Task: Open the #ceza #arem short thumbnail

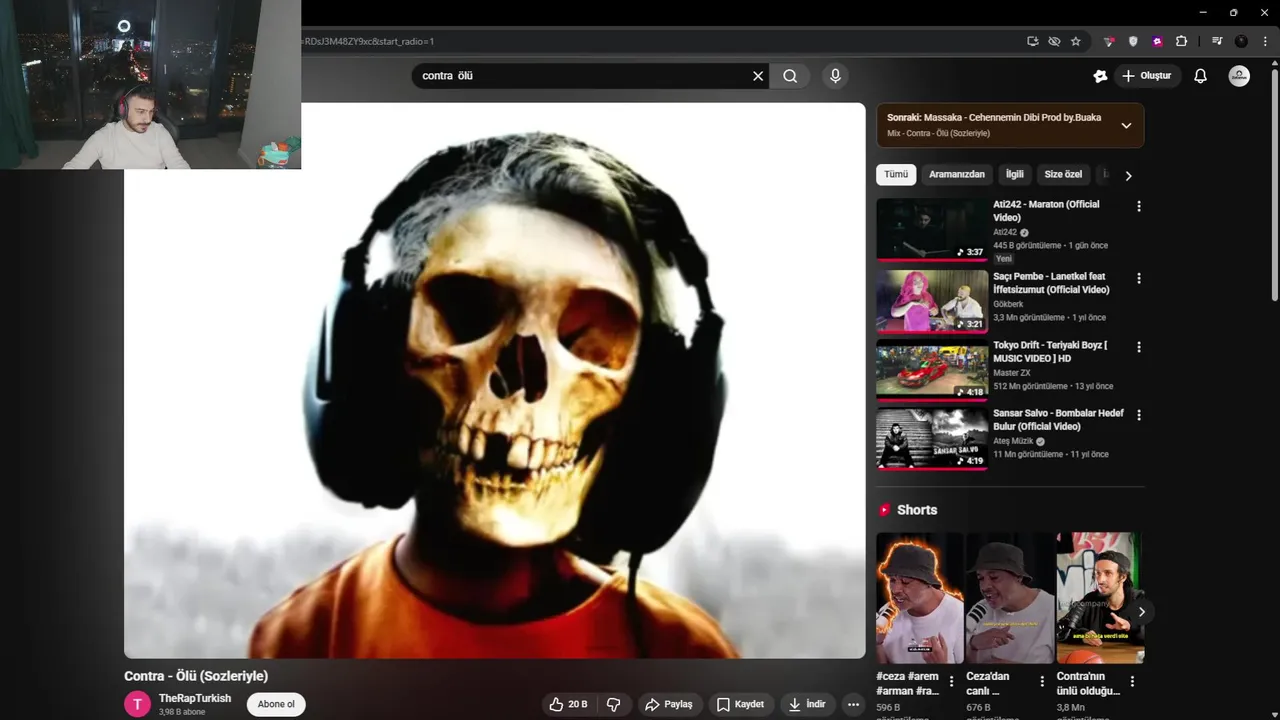Action: pyautogui.click(x=919, y=598)
